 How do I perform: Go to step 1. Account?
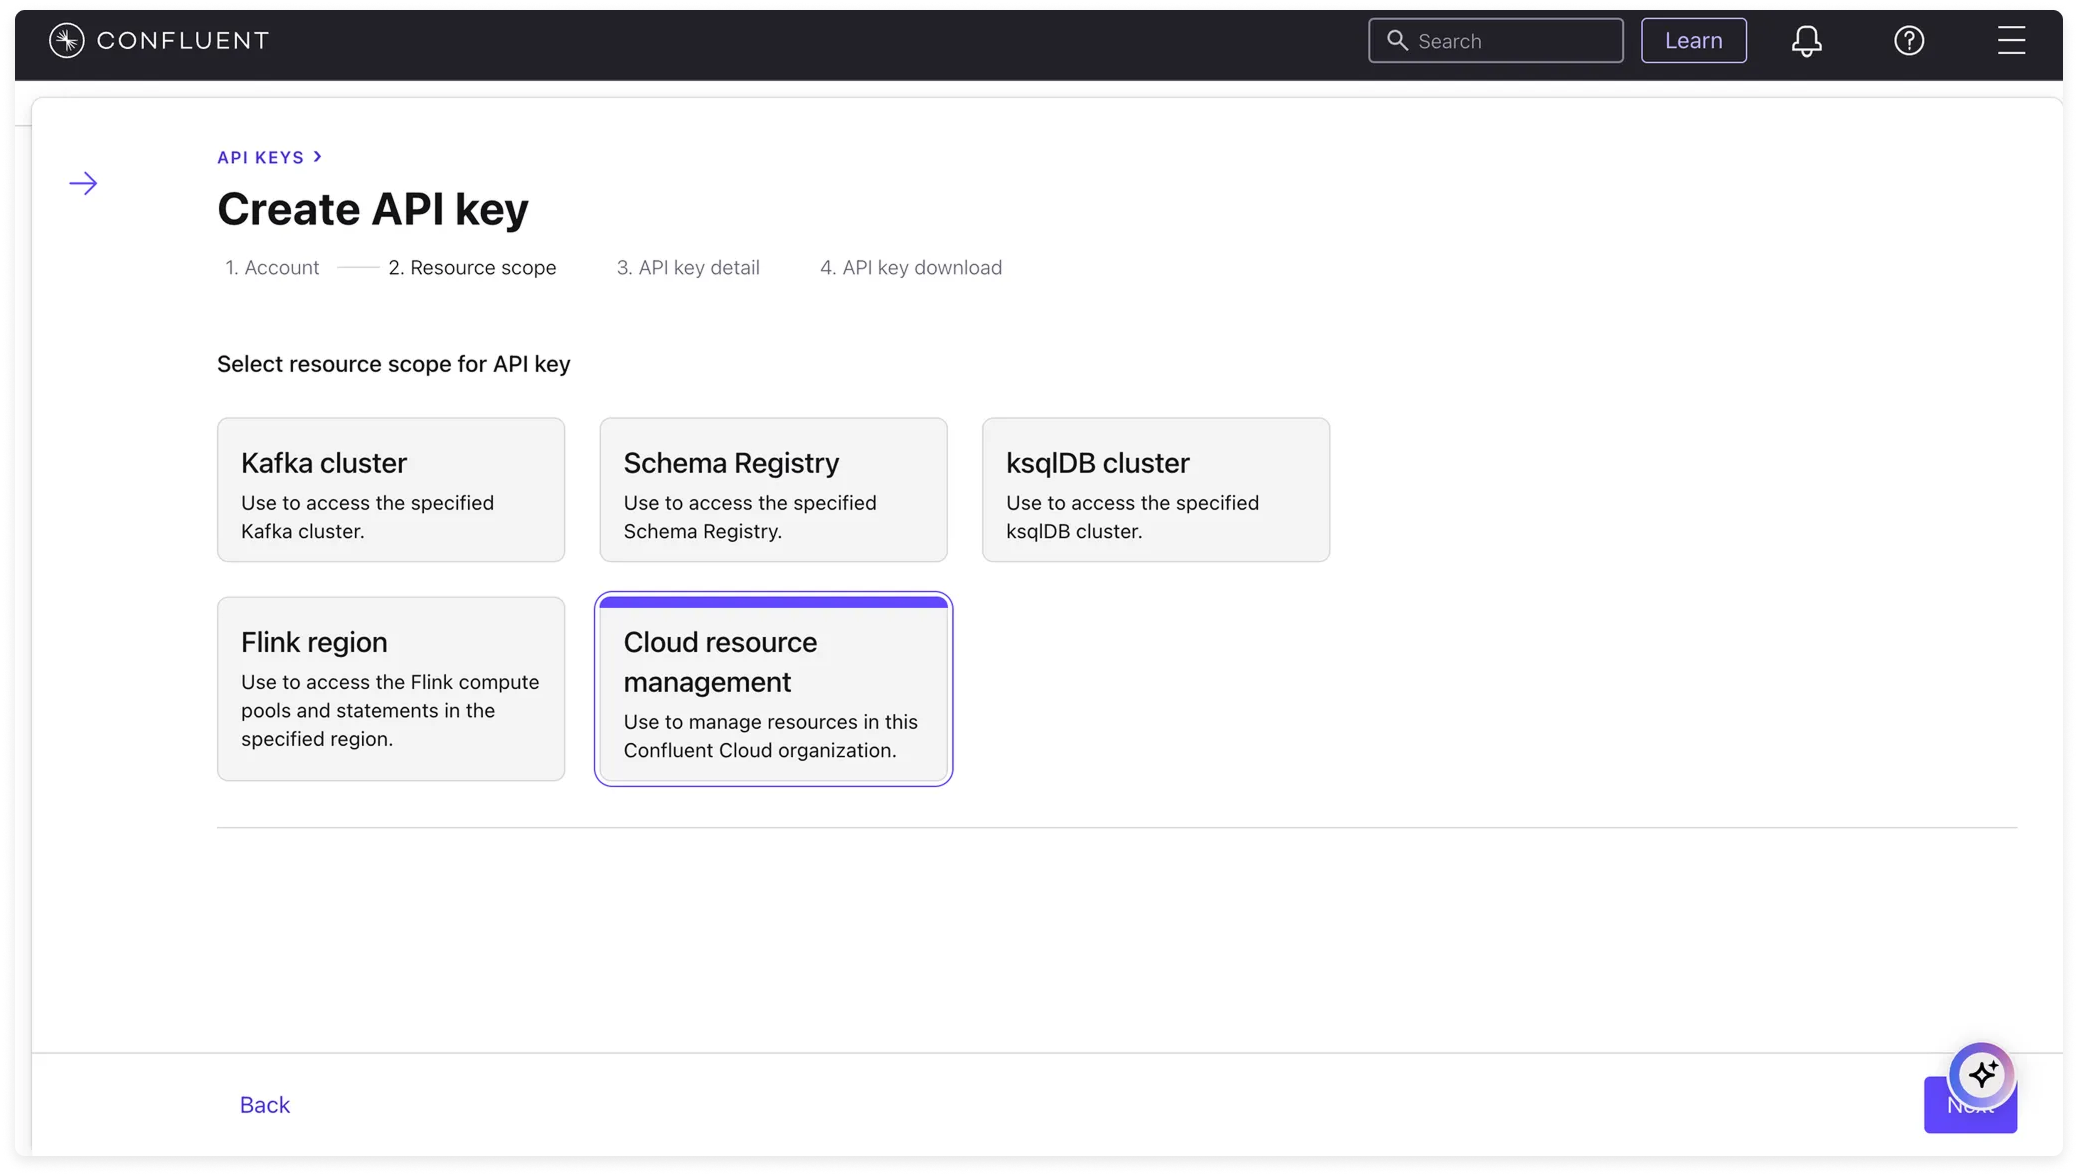pyautogui.click(x=272, y=268)
